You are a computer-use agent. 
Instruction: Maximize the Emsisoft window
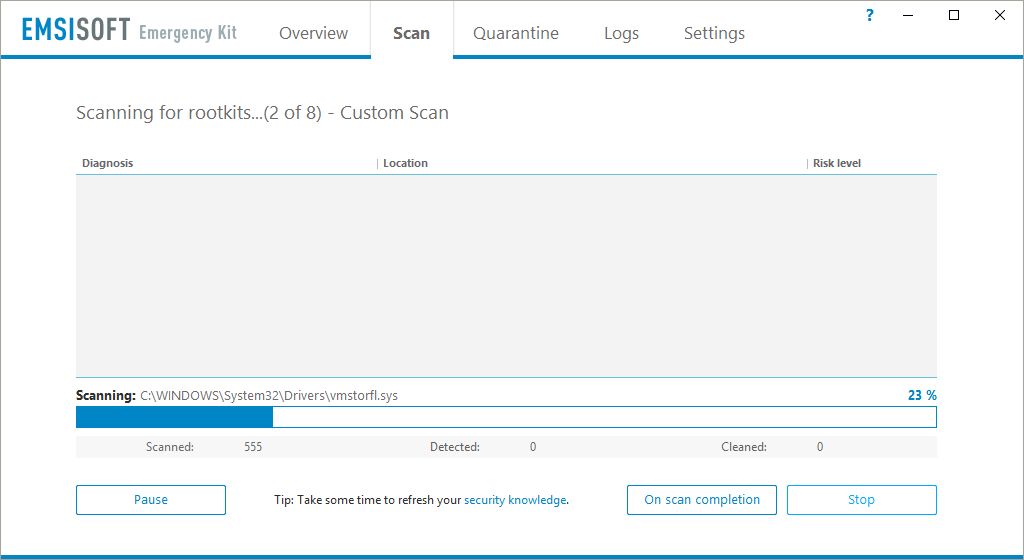coord(954,15)
